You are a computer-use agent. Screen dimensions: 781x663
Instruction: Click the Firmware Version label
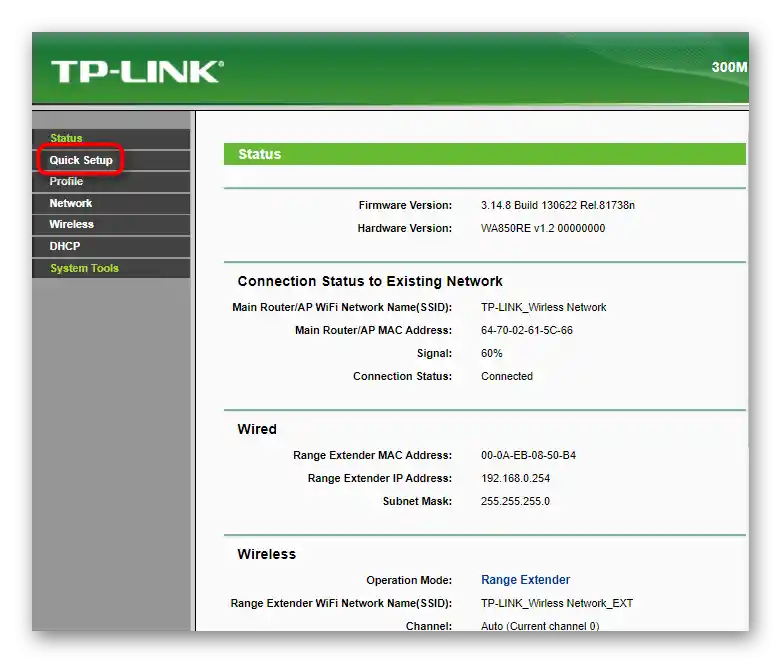[405, 205]
